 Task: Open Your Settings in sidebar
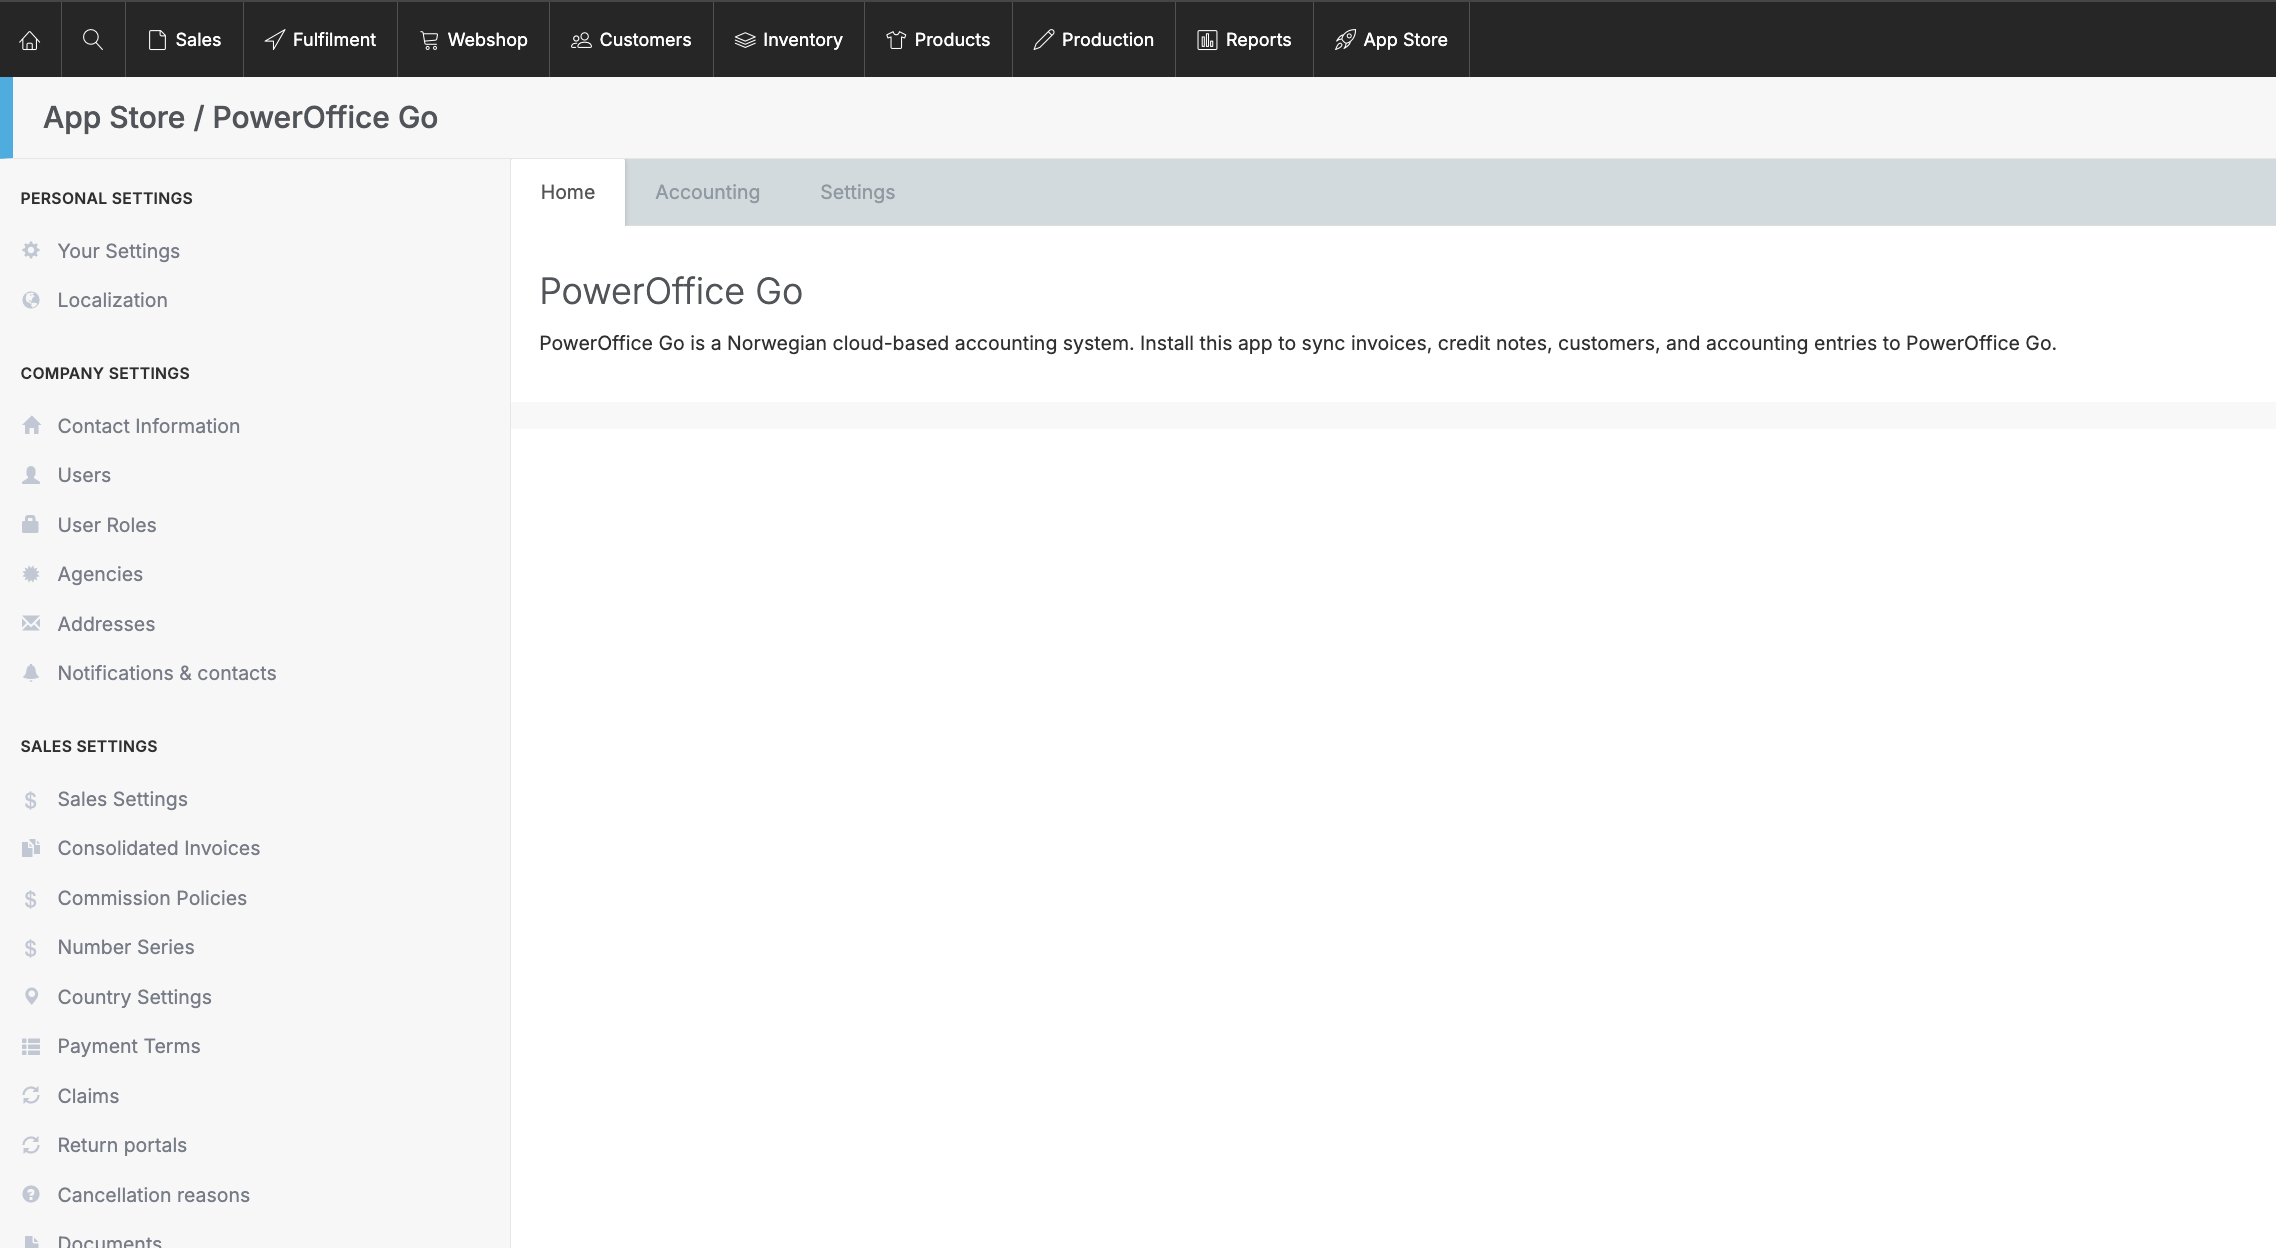tap(119, 251)
